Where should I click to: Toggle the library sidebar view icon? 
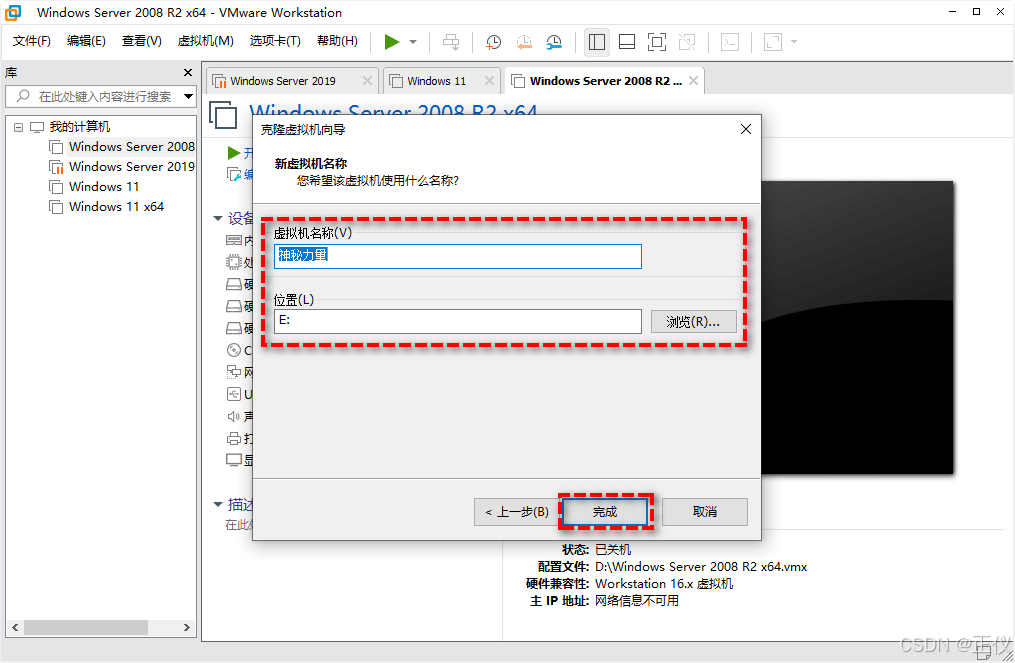[x=597, y=42]
